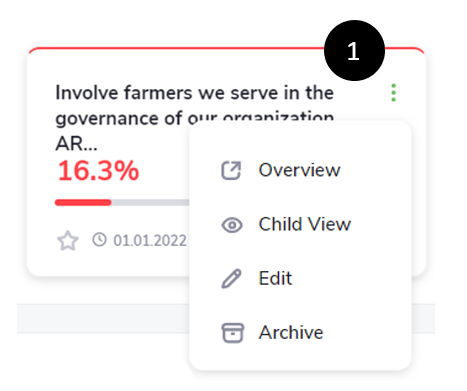
Task: Click the 16.3% progress value
Action: point(98,171)
